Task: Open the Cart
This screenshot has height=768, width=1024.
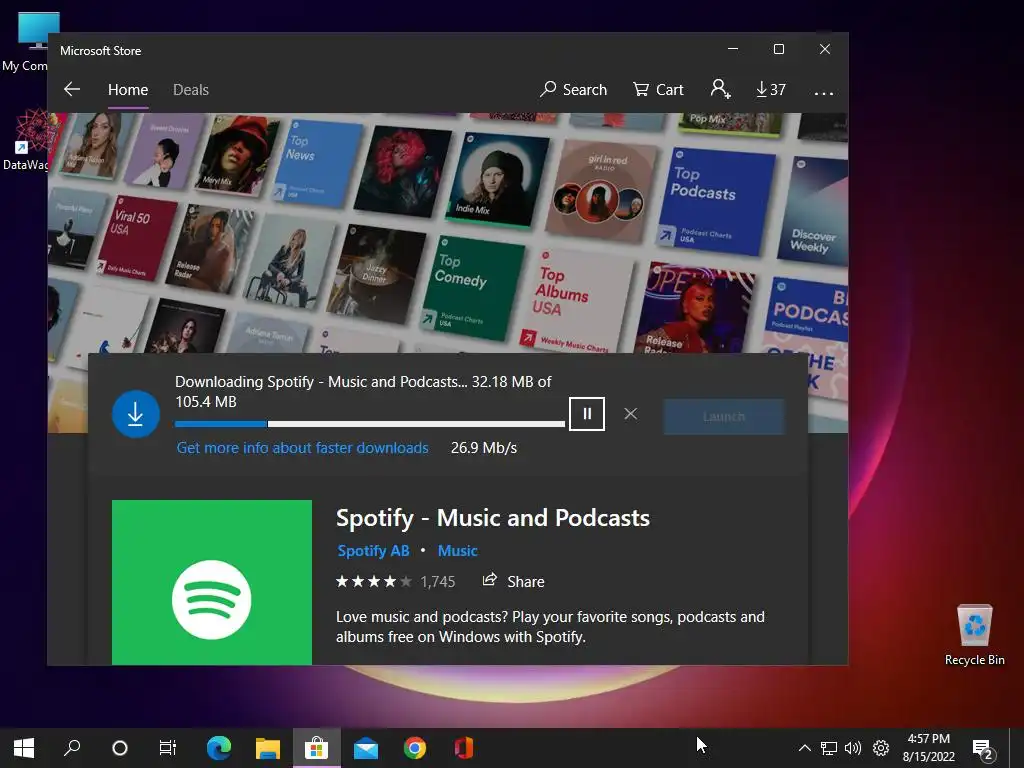Action: [658, 89]
